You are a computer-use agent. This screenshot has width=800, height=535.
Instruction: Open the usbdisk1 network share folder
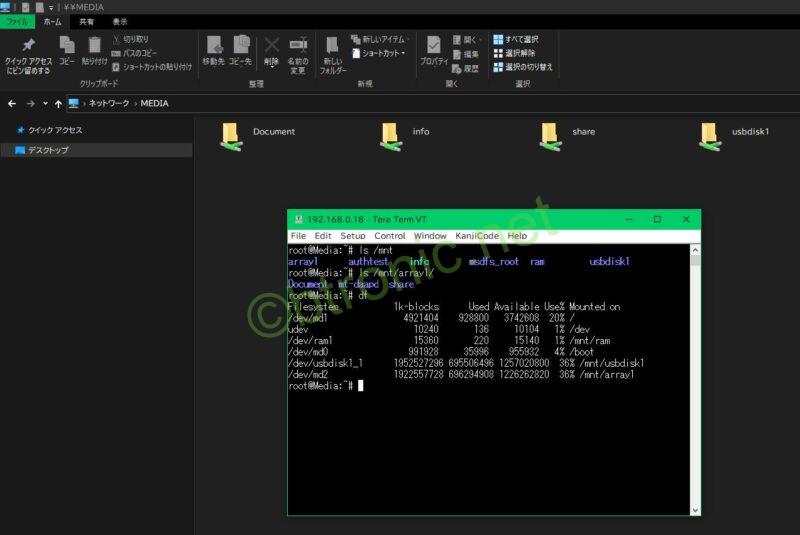709,136
